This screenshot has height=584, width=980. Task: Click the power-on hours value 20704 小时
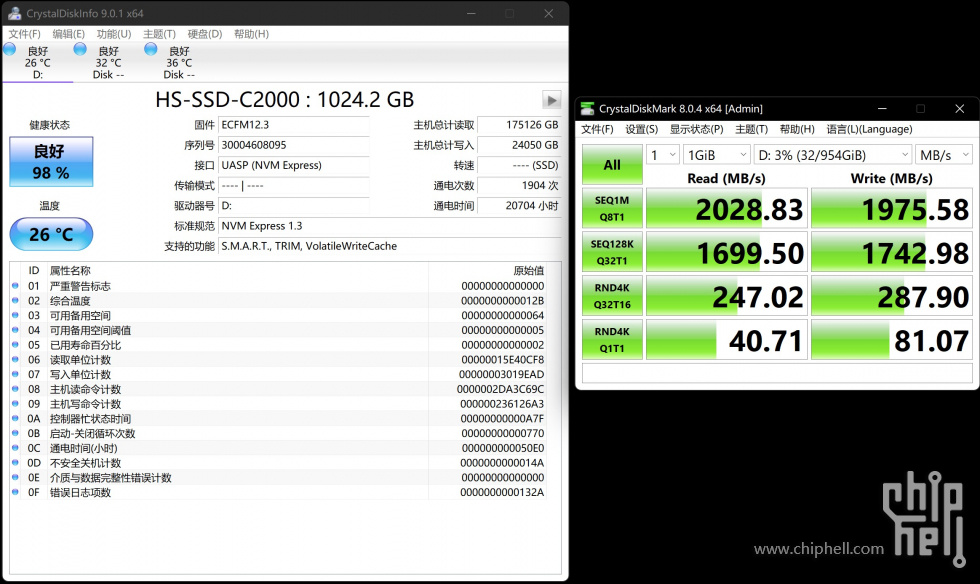(519, 206)
